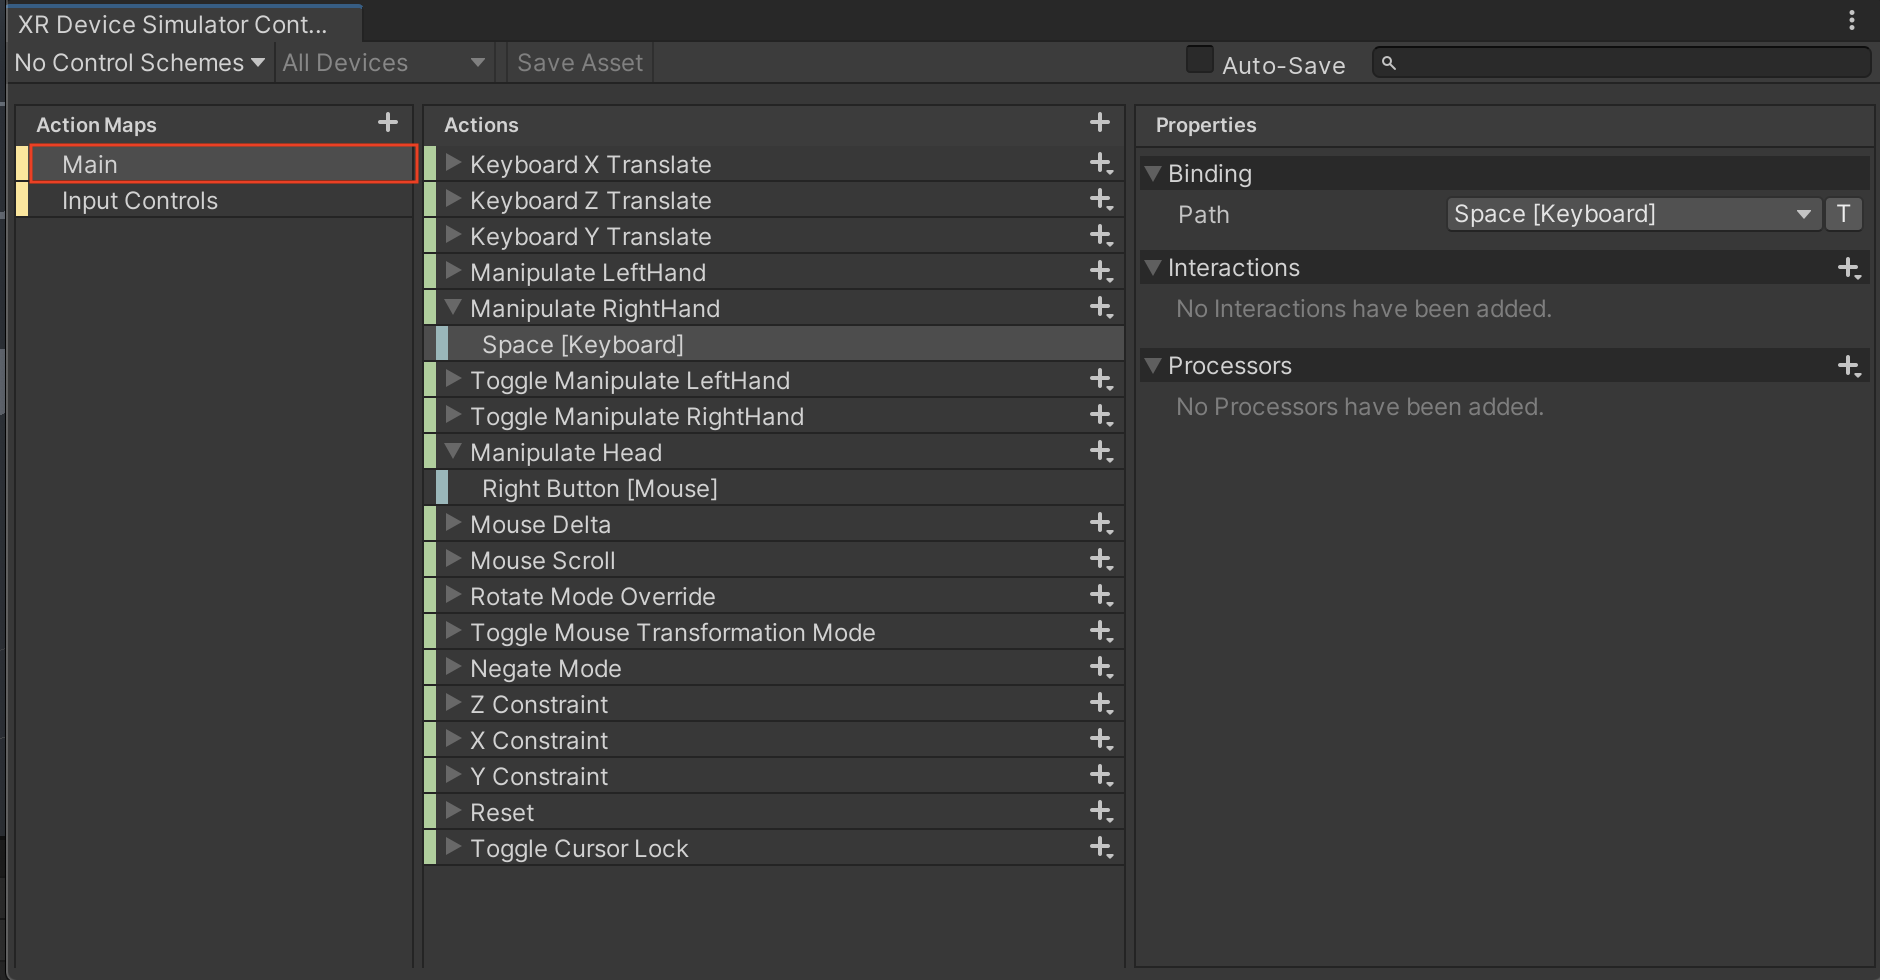Add a new interaction with plus icon
The width and height of the screenshot is (1880, 980).
pyautogui.click(x=1849, y=268)
